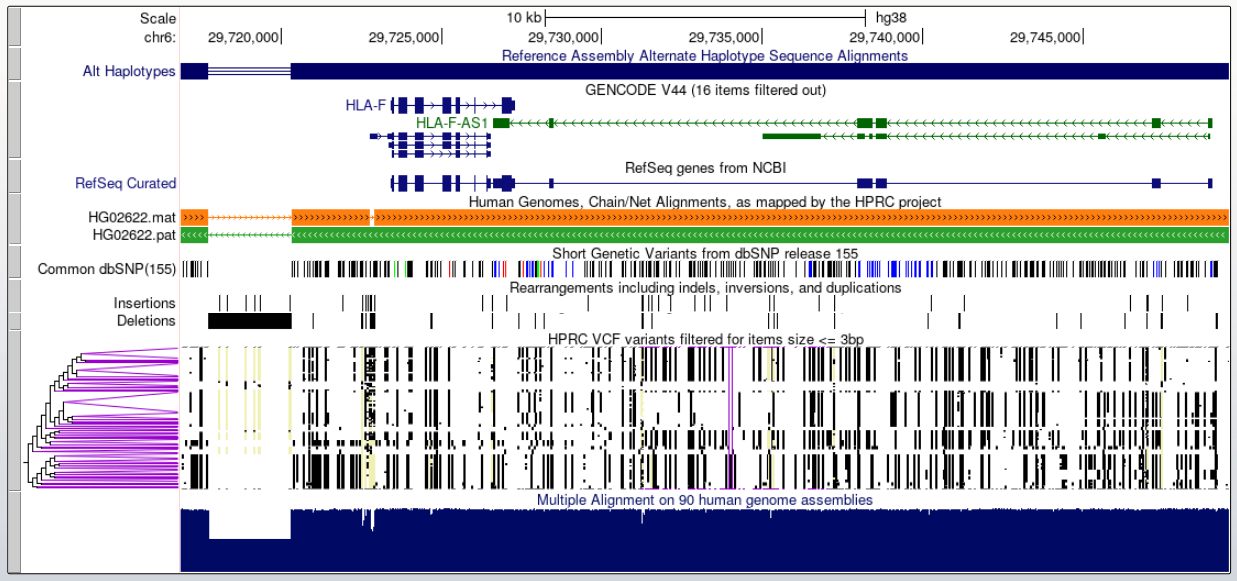
Task: Click the GENCODE V44 track title
Action: (705, 89)
